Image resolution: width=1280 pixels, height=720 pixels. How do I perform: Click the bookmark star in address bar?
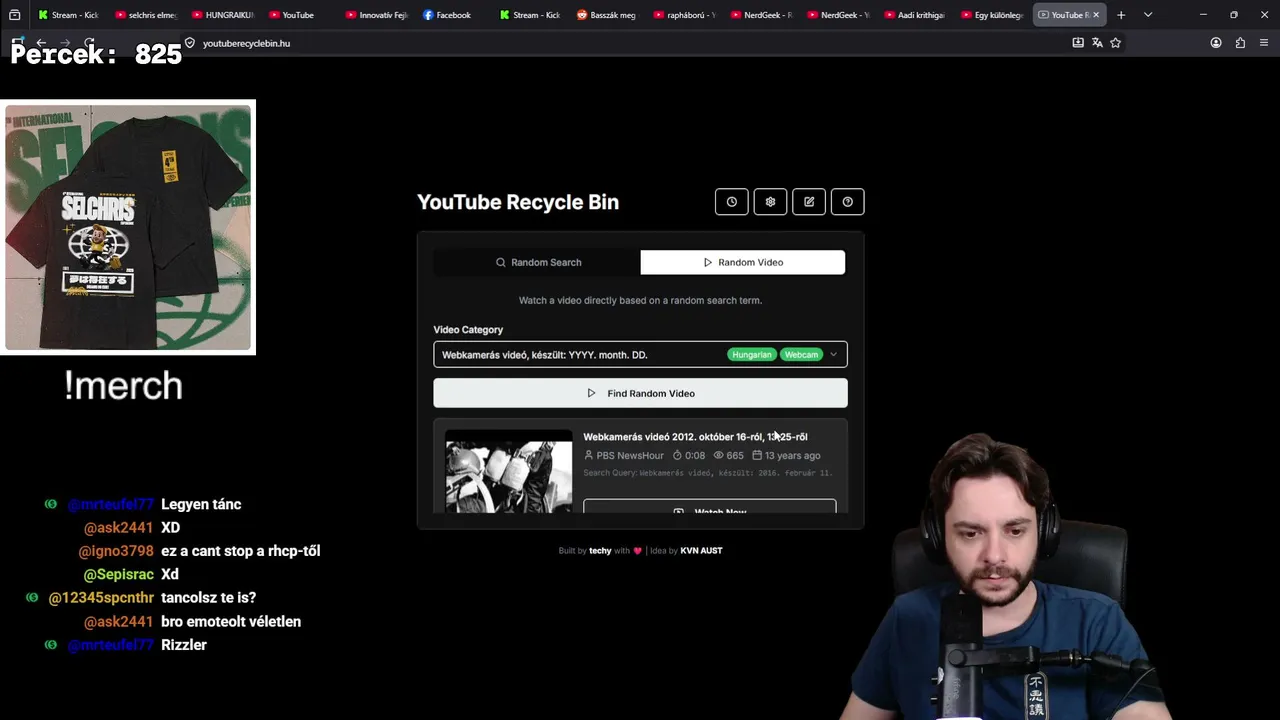[x=1116, y=43]
